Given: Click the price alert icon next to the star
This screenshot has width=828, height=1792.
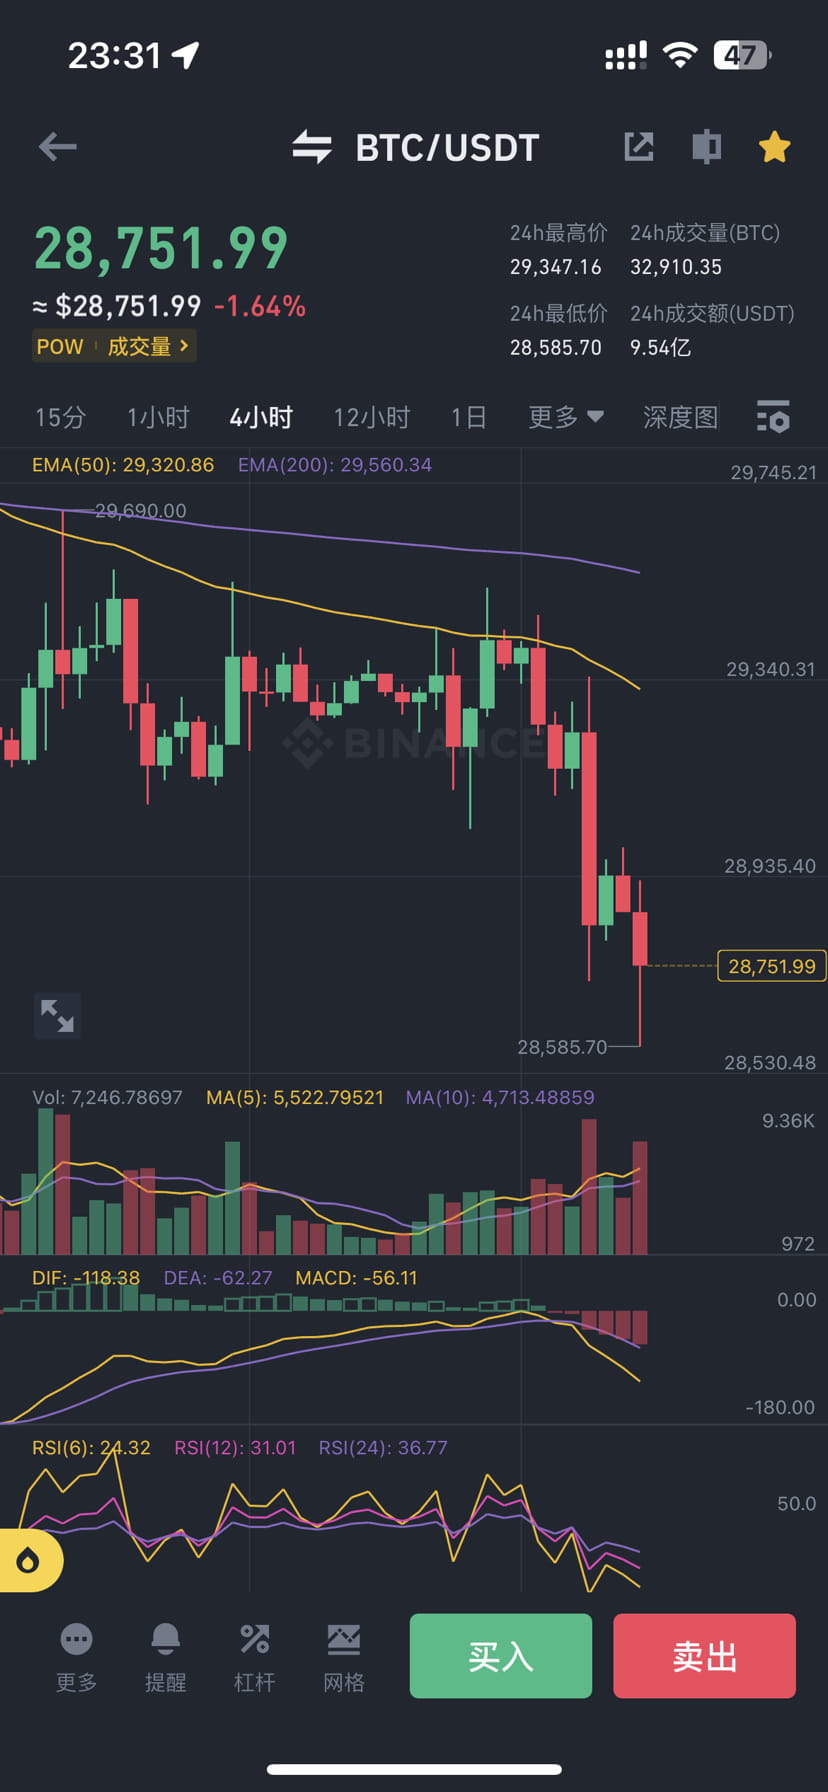Looking at the screenshot, I should click(706, 147).
